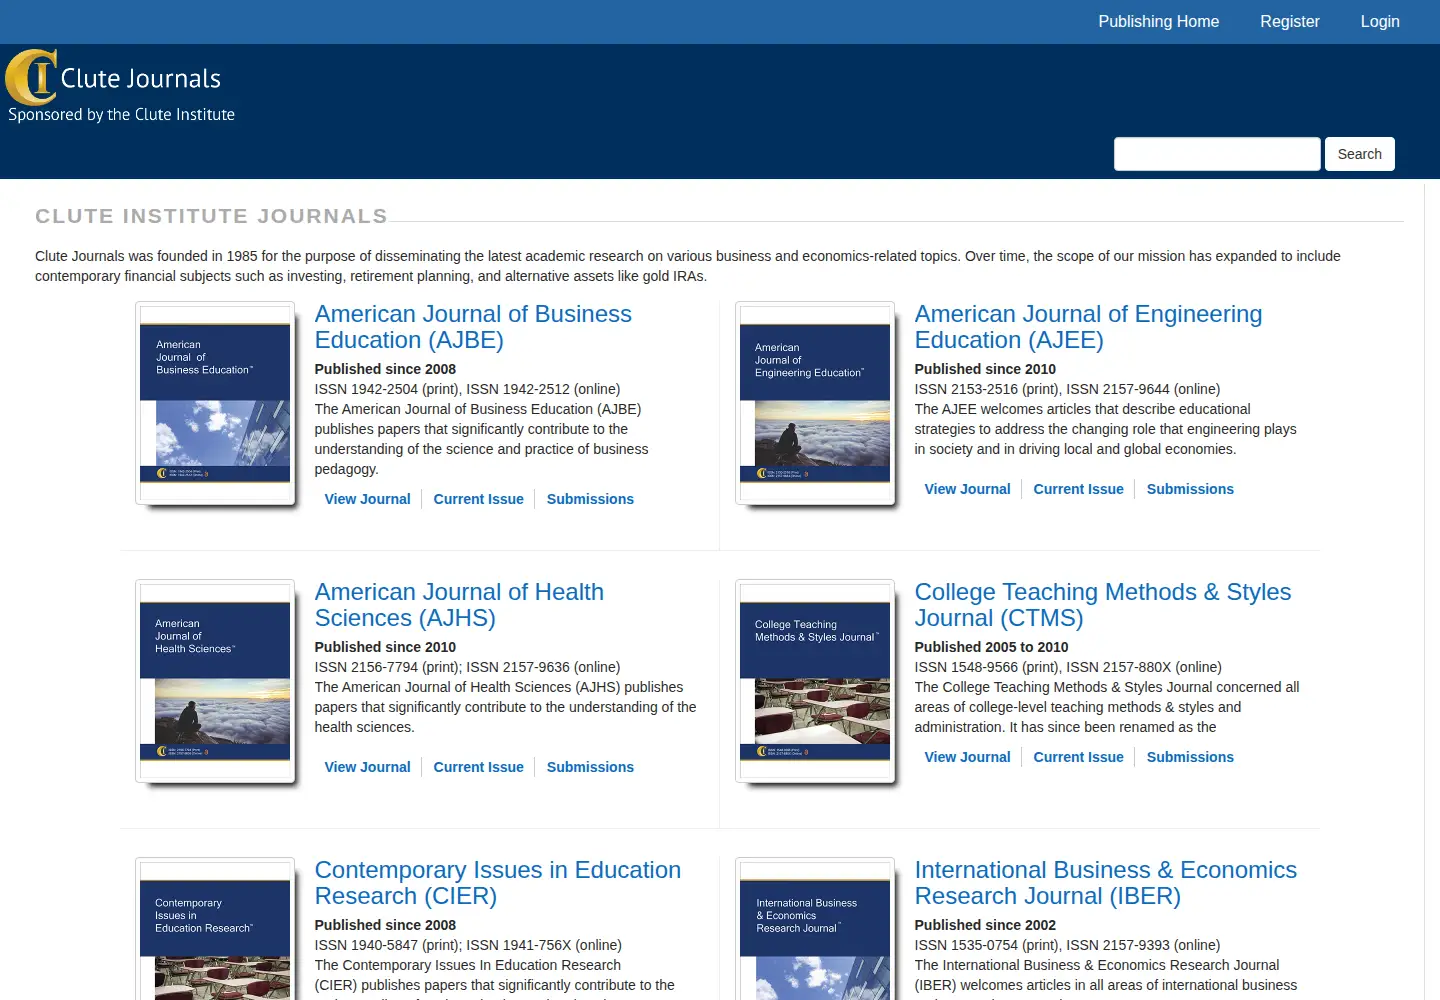Open the American Journal of Health Sciences cover thumbnail
The width and height of the screenshot is (1440, 1000).
click(215, 681)
